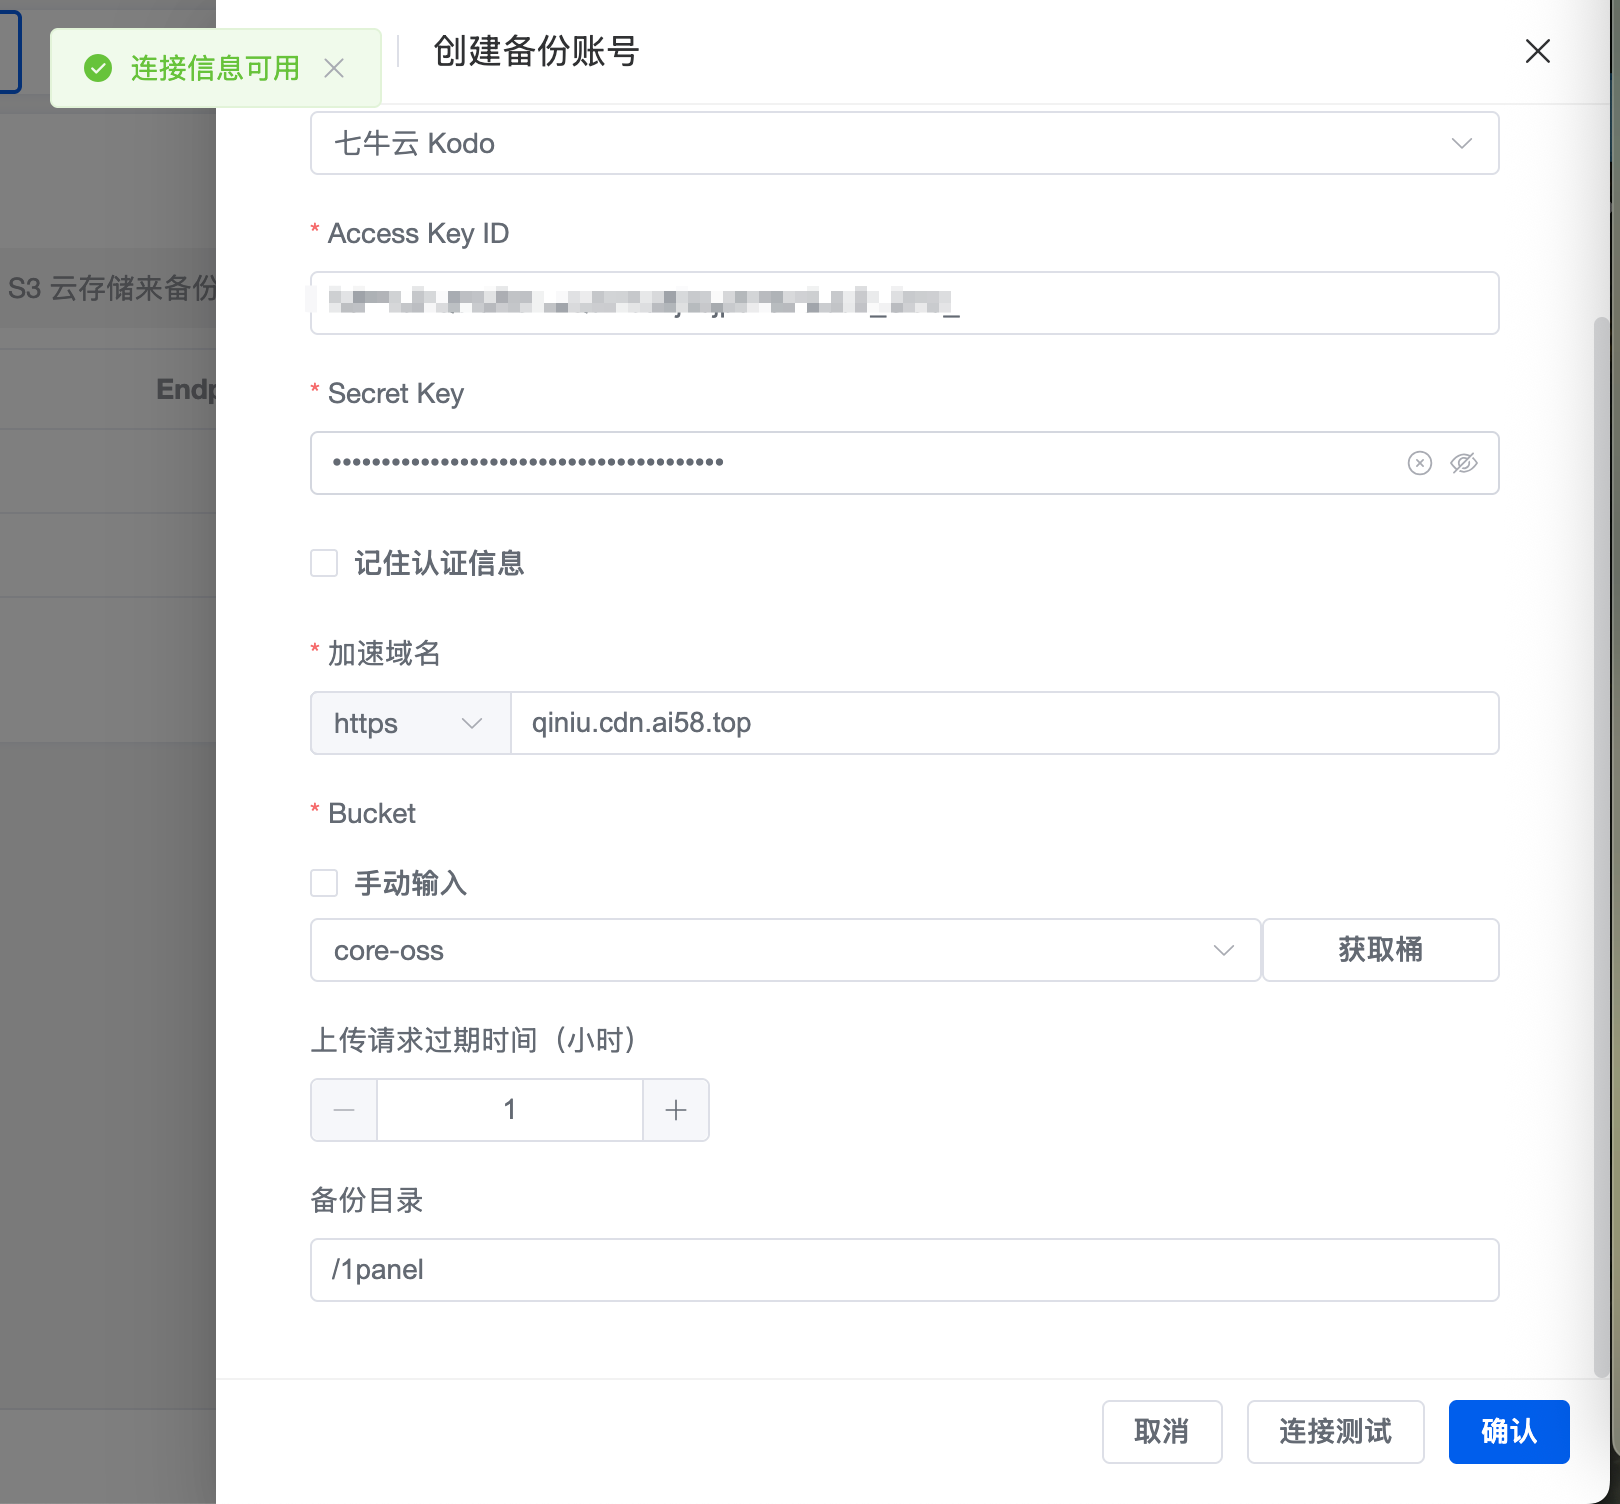
Task: Click the 连接测试 button
Action: [x=1335, y=1431]
